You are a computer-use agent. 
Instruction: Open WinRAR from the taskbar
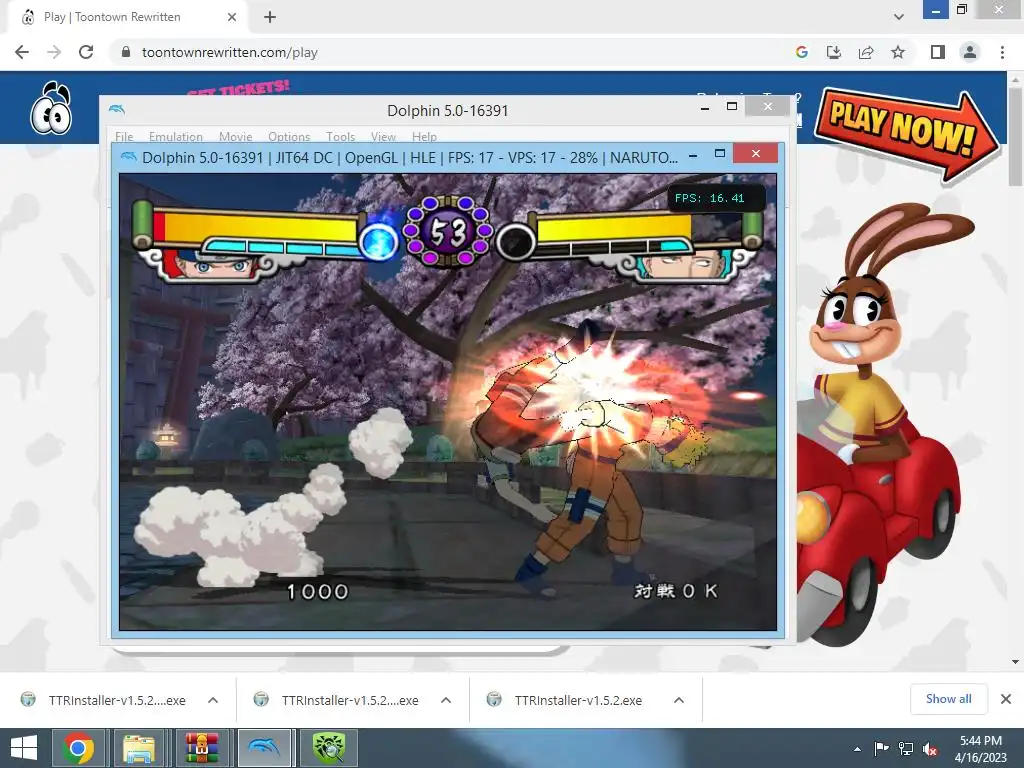pyautogui.click(x=201, y=748)
